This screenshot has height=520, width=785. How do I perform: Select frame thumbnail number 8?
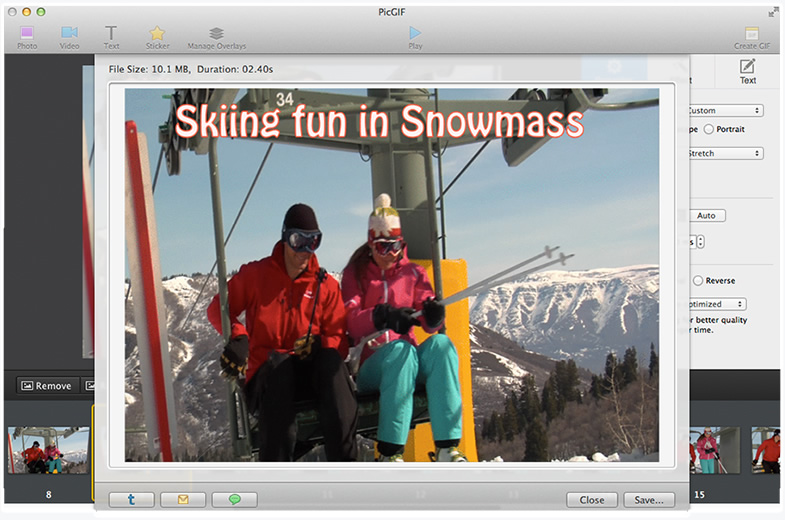[x=47, y=451]
